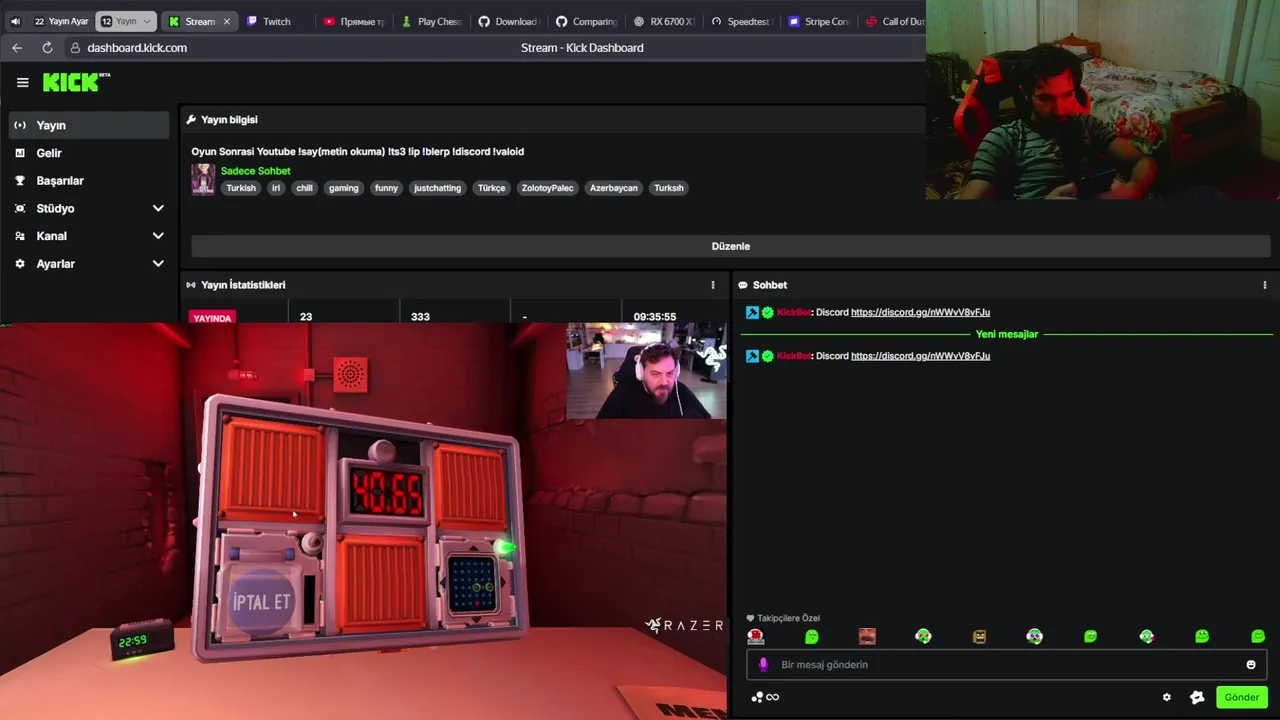
Task: Click the justchatting tag
Action: (437, 188)
